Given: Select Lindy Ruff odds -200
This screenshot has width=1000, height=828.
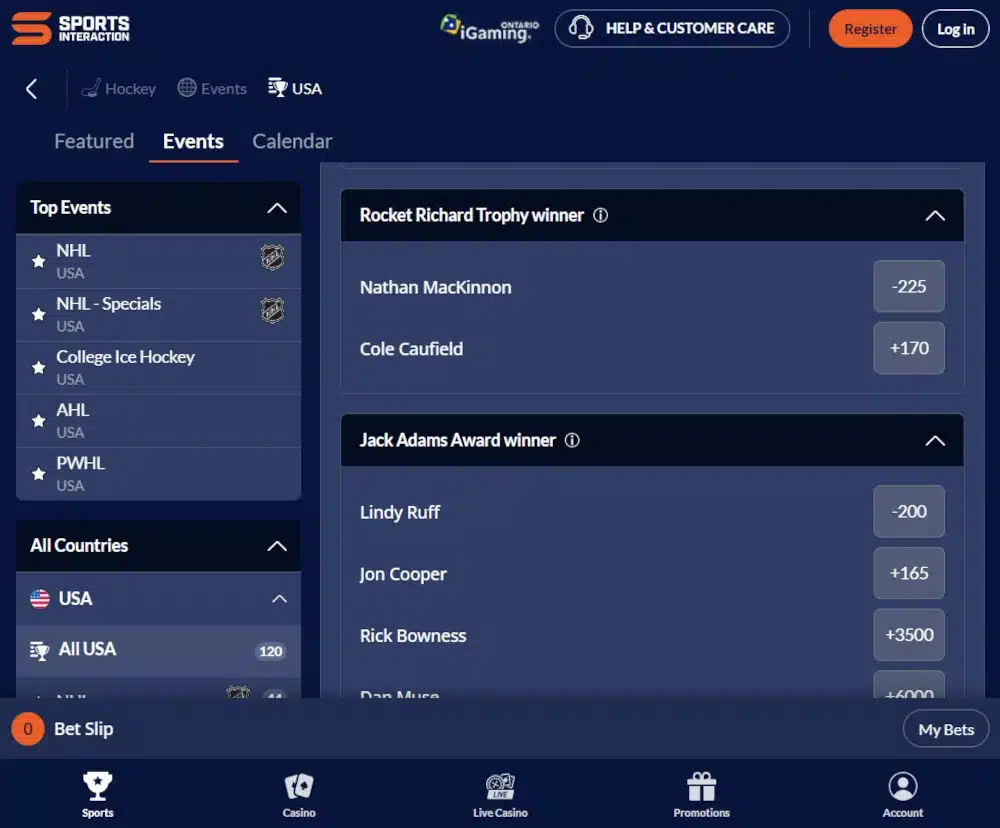Looking at the screenshot, I should [909, 512].
